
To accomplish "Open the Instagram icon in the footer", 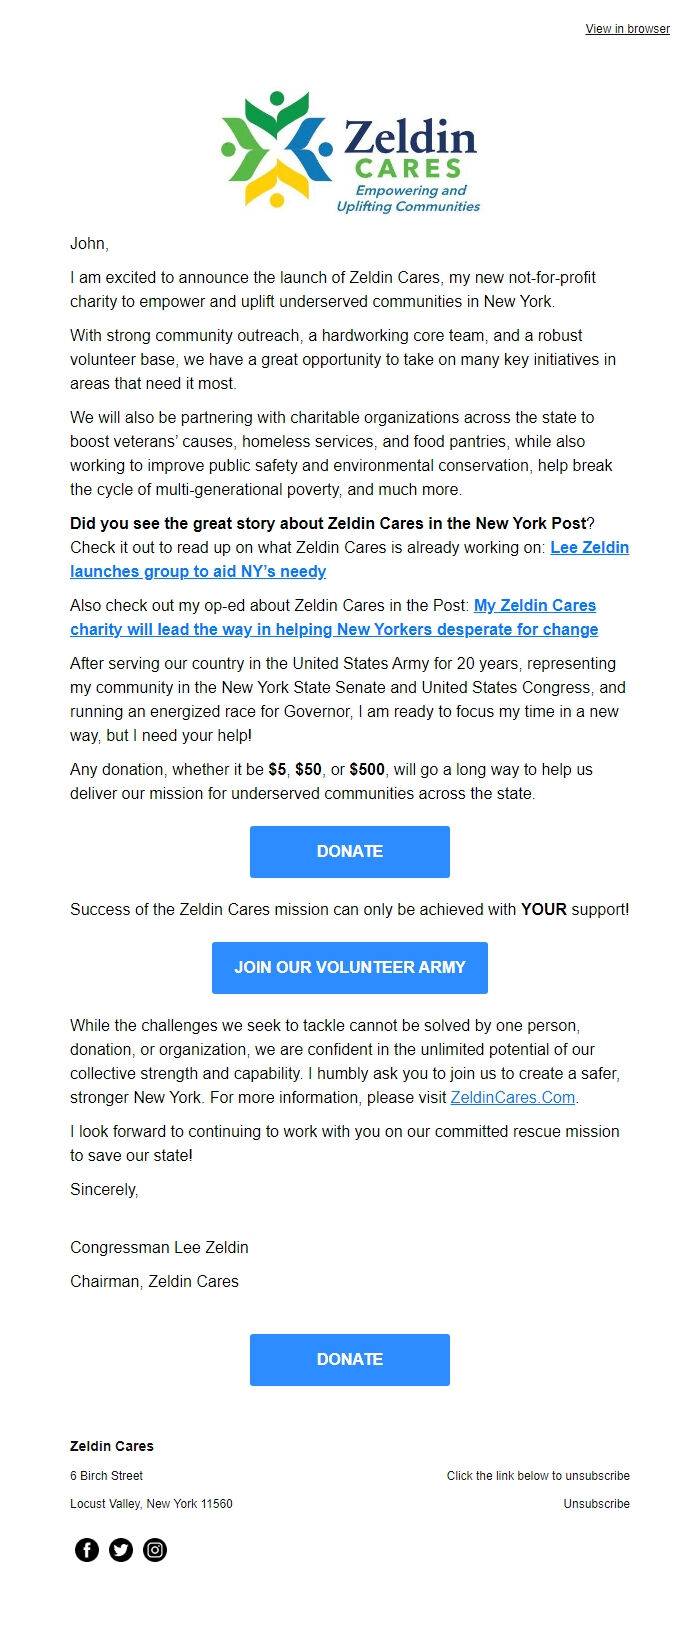I will 155,1551.
